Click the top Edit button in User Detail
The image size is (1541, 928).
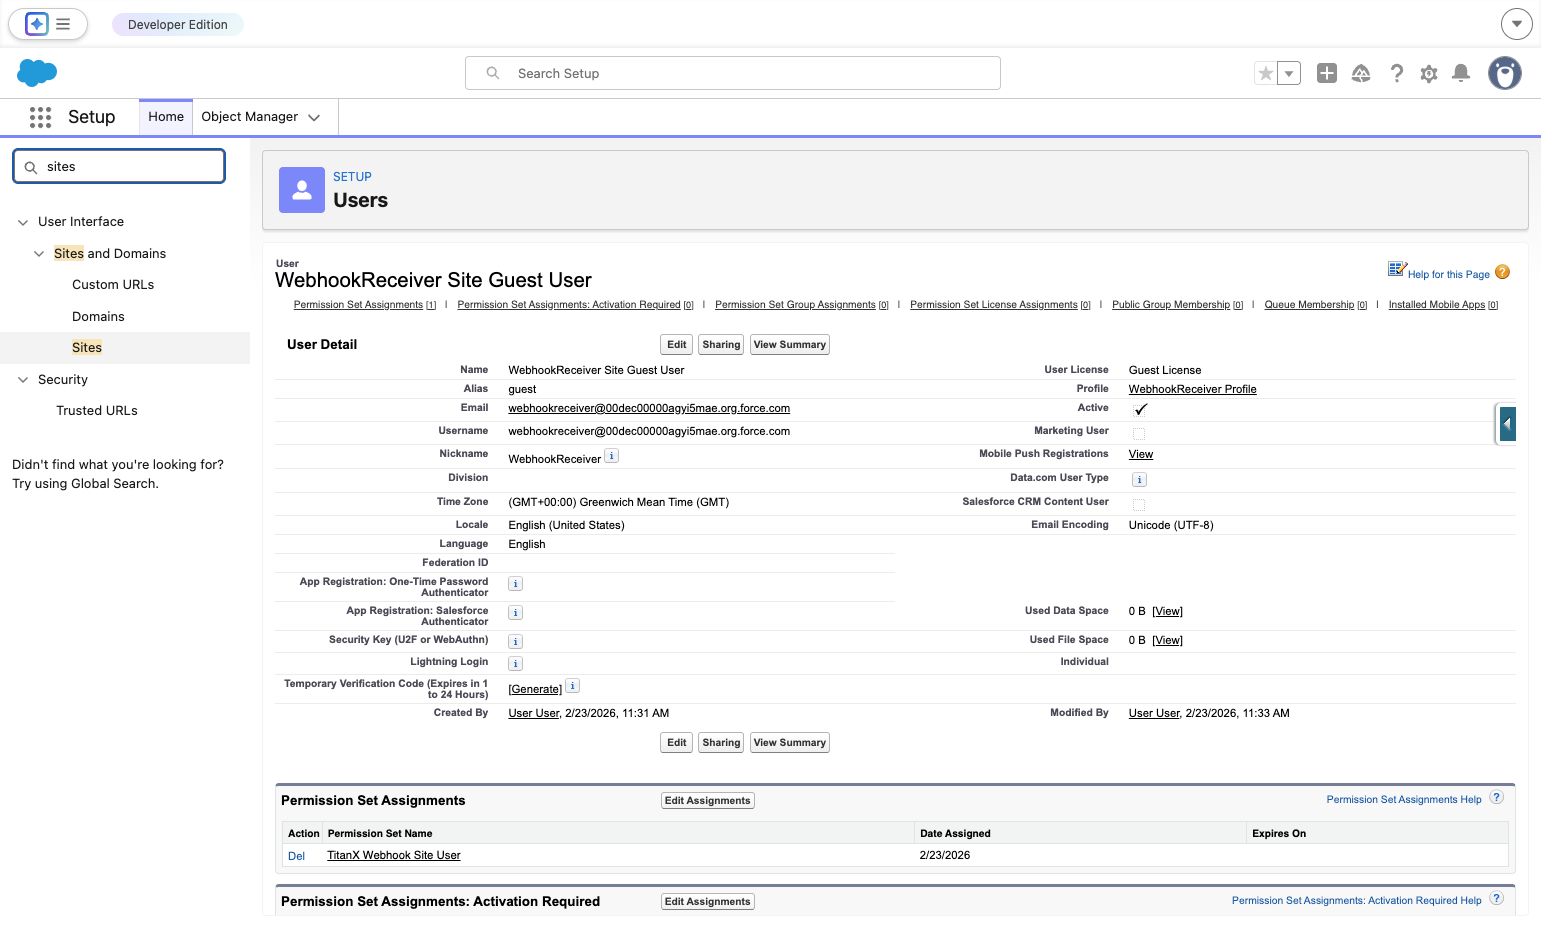[x=677, y=345]
